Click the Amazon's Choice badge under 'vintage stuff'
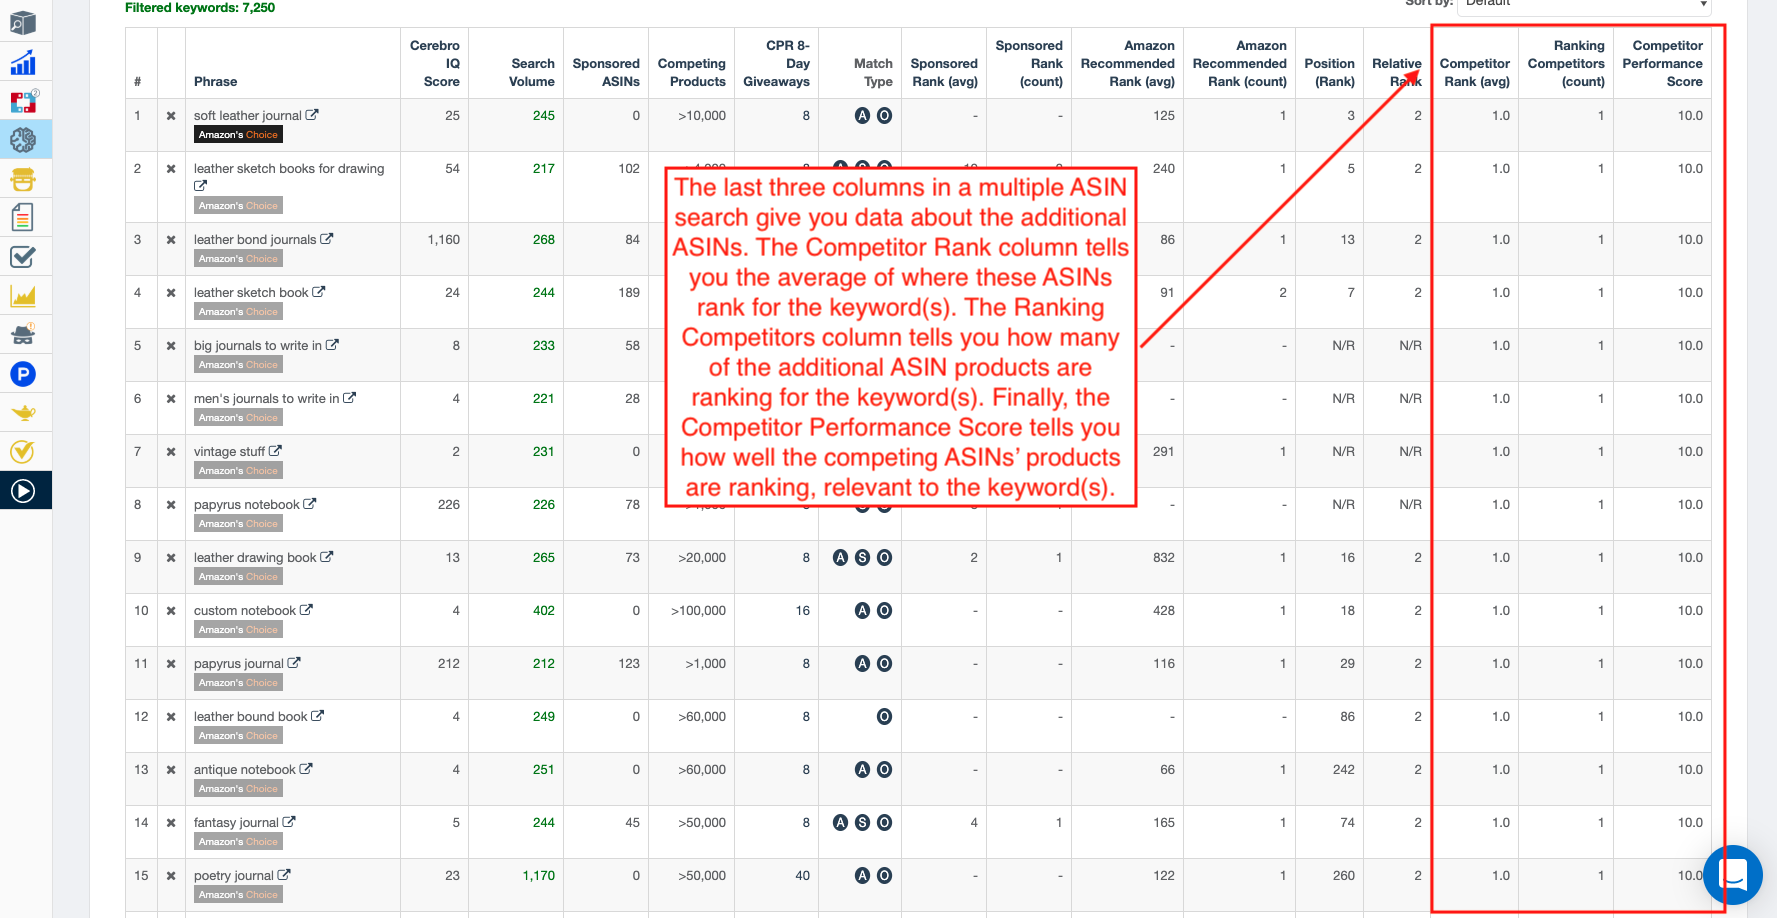The width and height of the screenshot is (1777, 918). (238, 471)
